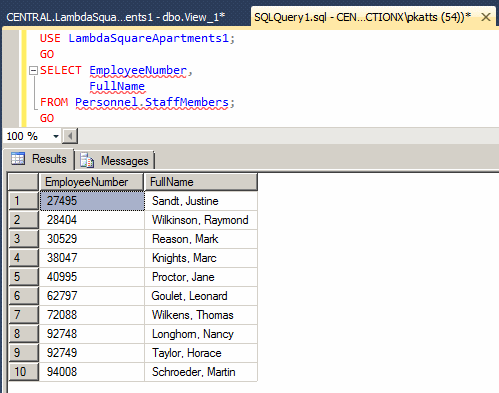
Task: Click the 'Longhorn, Nancy' cell
Action: 201,334
